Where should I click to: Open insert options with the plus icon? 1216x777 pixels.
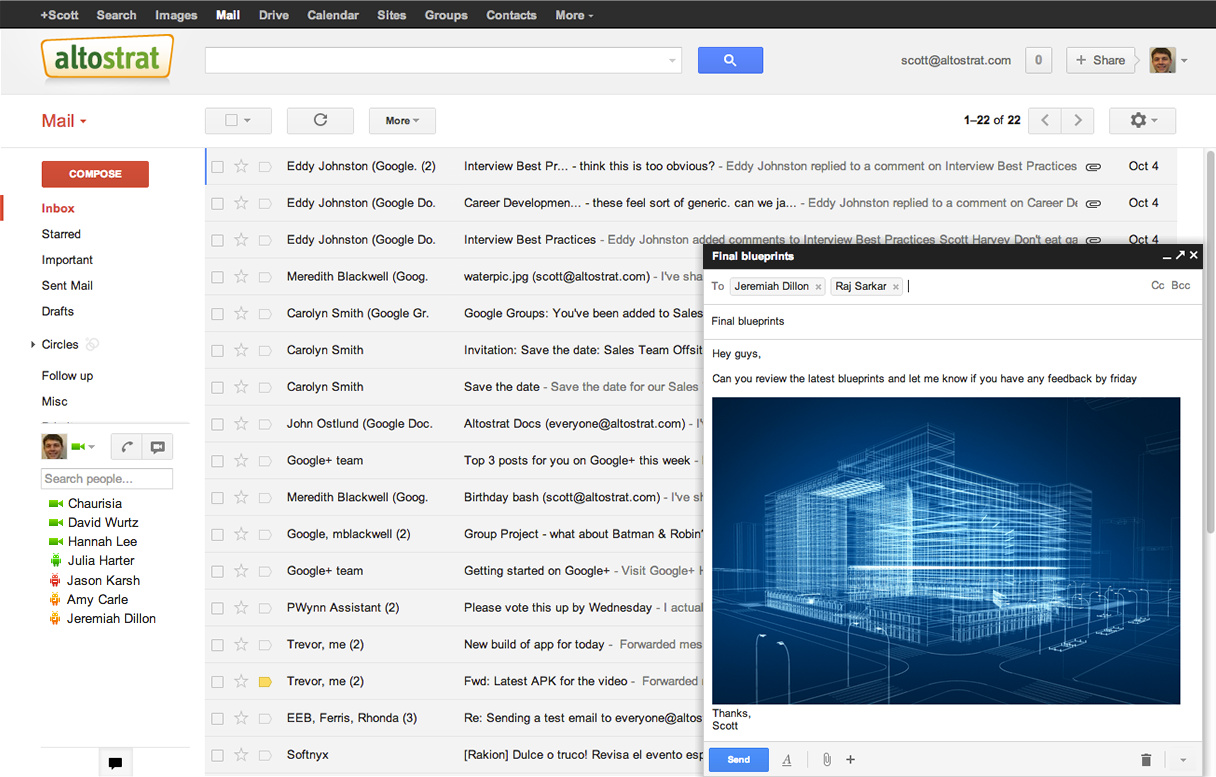coord(850,760)
